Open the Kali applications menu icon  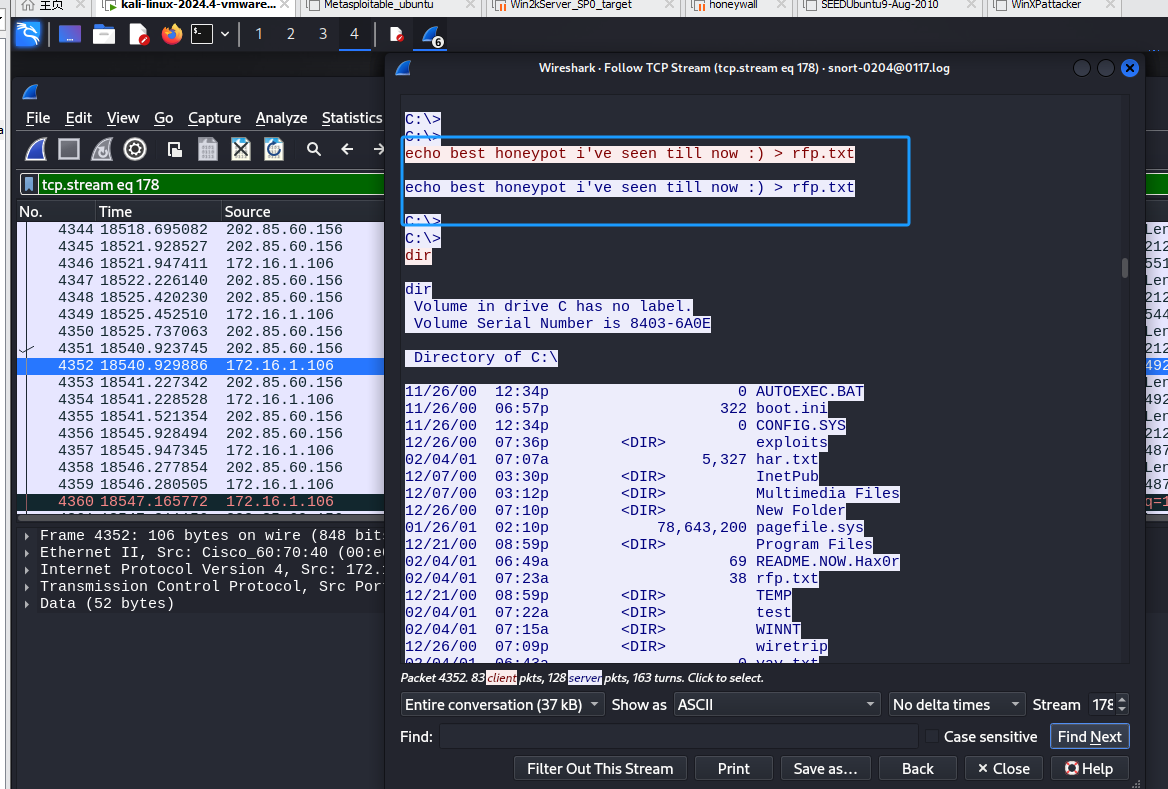pos(28,34)
